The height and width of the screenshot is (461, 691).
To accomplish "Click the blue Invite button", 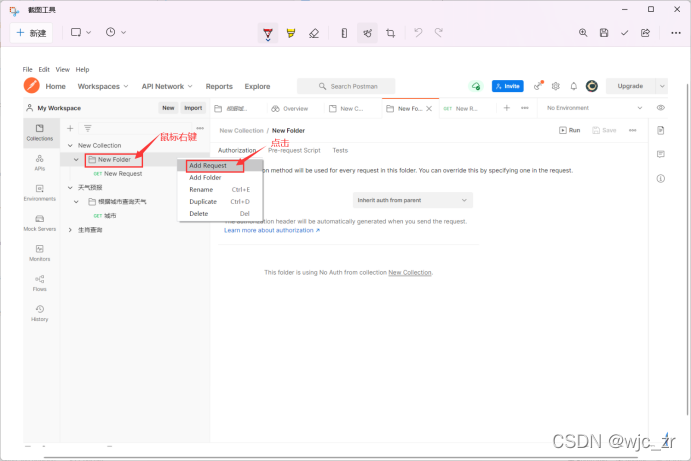I will tap(508, 86).
